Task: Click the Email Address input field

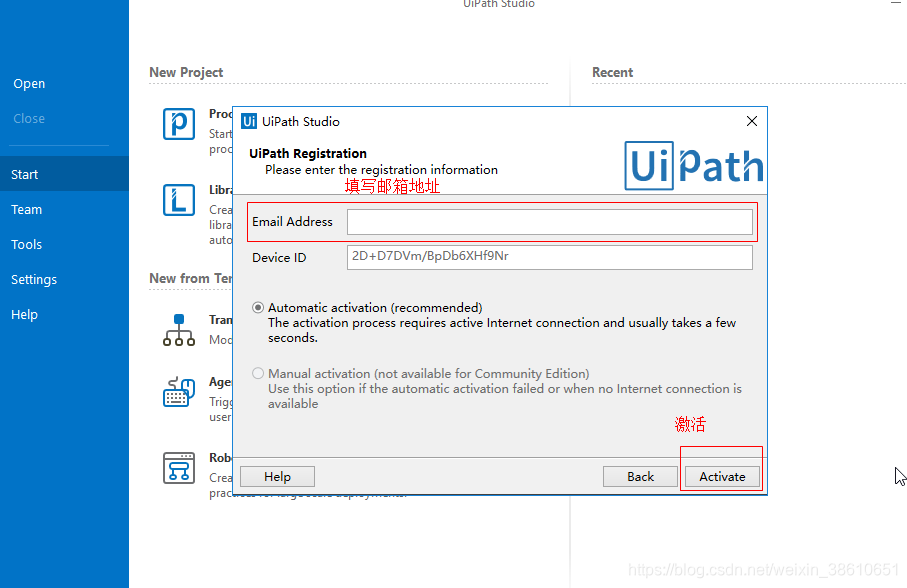Action: 550,222
